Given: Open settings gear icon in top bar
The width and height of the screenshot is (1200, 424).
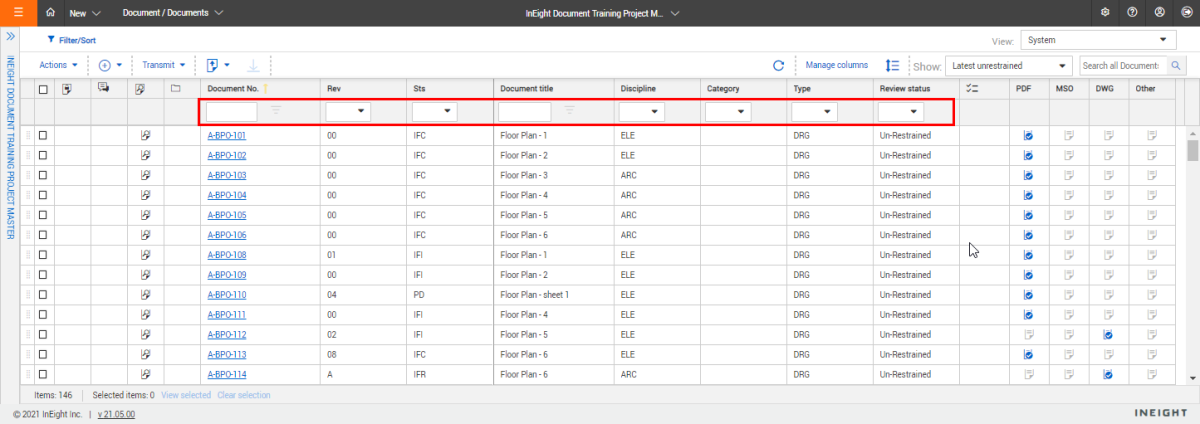Looking at the screenshot, I should pyautogui.click(x=1104, y=13).
